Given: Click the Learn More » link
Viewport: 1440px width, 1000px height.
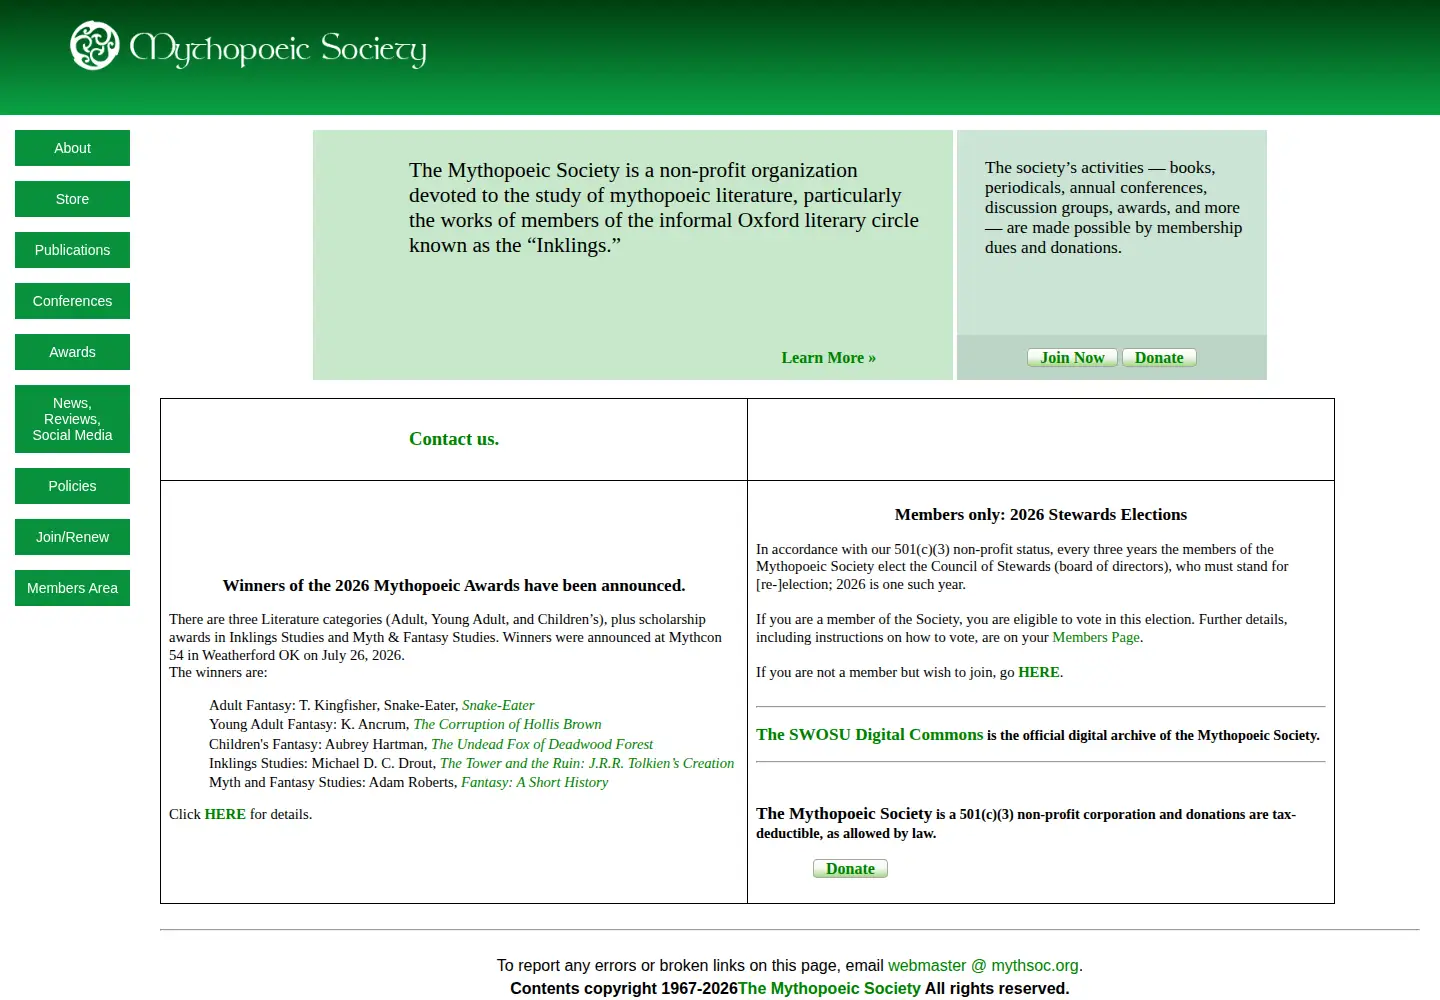Looking at the screenshot, I should tap(828, 358).
